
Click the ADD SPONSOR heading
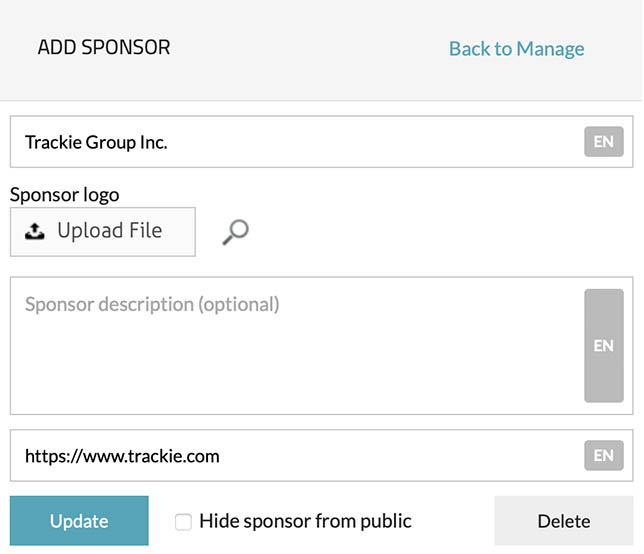[104, 47]
